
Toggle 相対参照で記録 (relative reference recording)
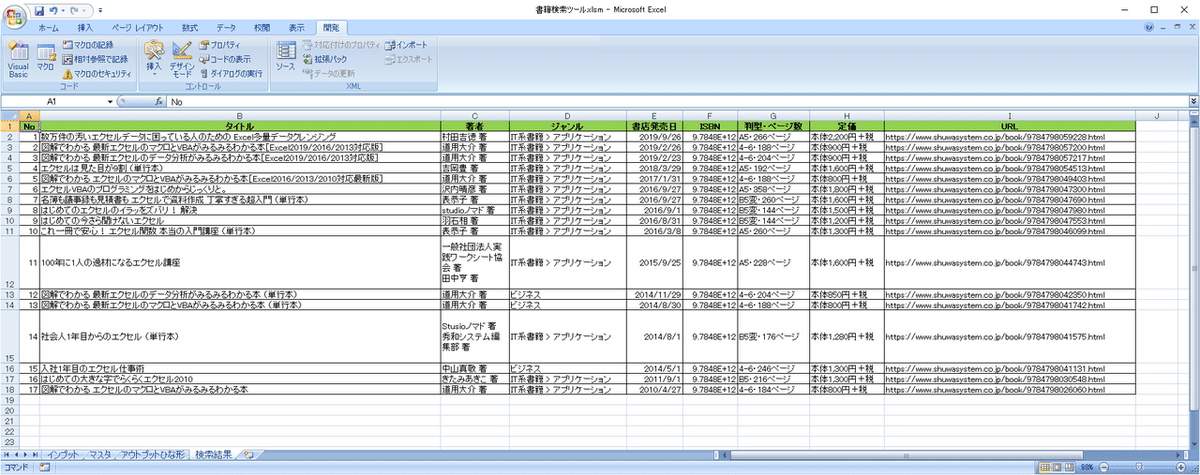[95, 59]
